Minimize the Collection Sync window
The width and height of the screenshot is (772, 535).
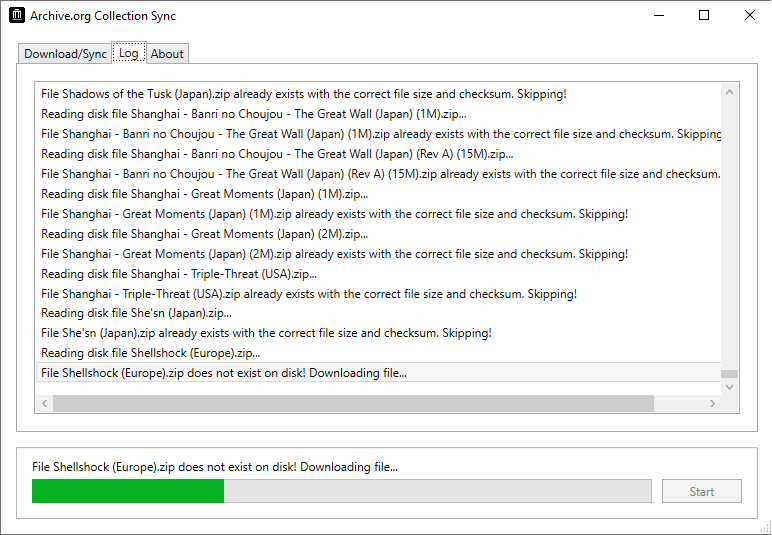click(x=659, y=15)
